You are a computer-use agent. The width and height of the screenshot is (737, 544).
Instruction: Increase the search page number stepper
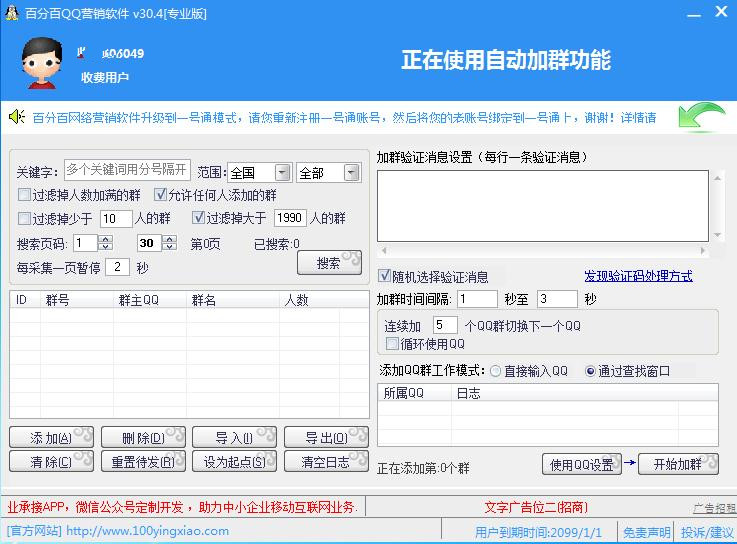coord(105,239)
